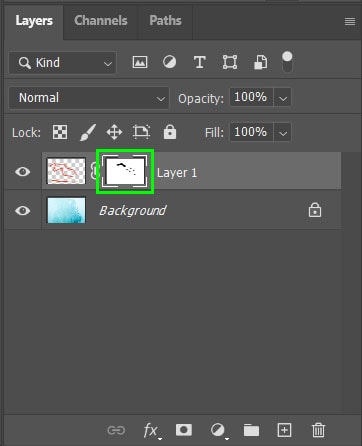Filter layers by pixel layer icon

pos(140,62)
